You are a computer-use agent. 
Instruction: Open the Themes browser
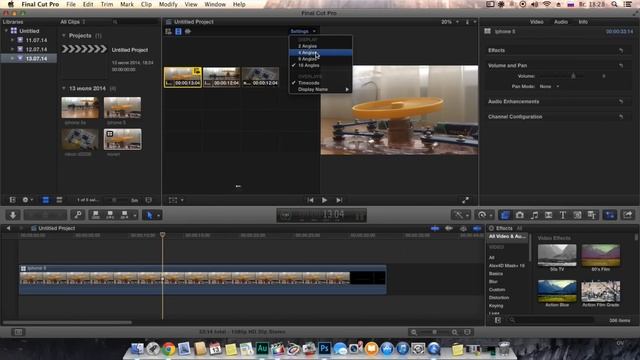coord(591,215)
